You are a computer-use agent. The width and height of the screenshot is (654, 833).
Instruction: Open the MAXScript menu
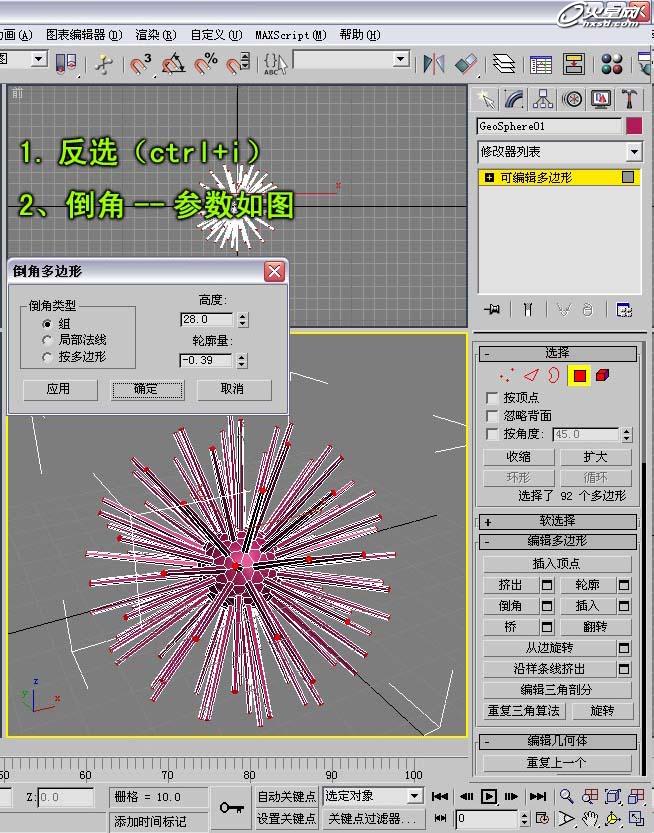click(290, 34)
